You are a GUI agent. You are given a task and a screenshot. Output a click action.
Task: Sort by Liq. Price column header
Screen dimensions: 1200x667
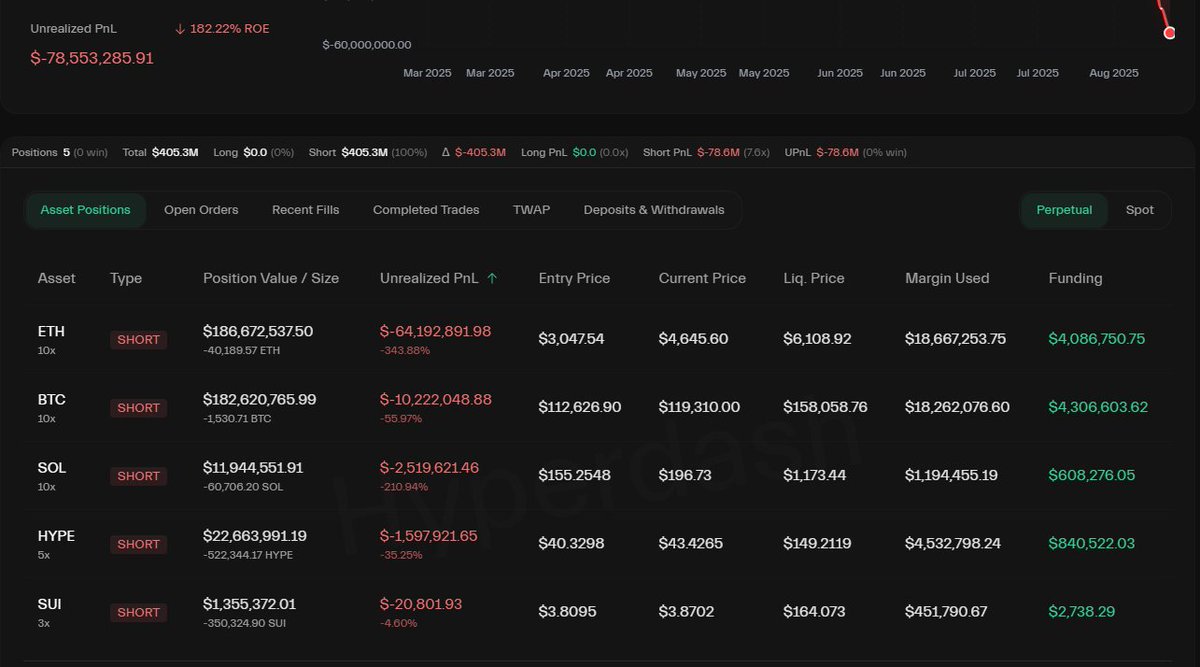pos(814,278)
